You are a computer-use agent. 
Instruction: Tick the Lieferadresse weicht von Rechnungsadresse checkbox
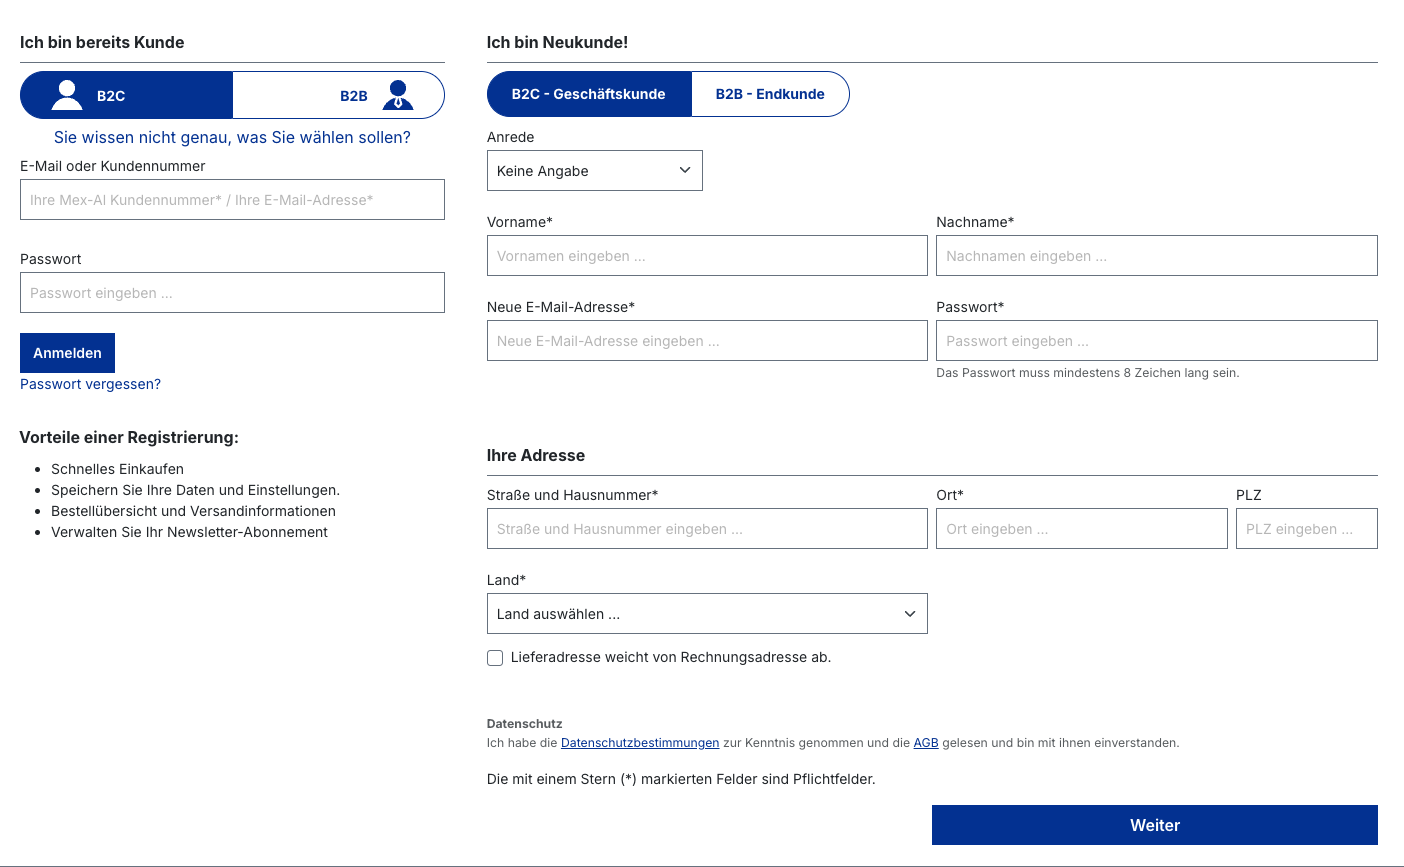[x=495, y=658]
